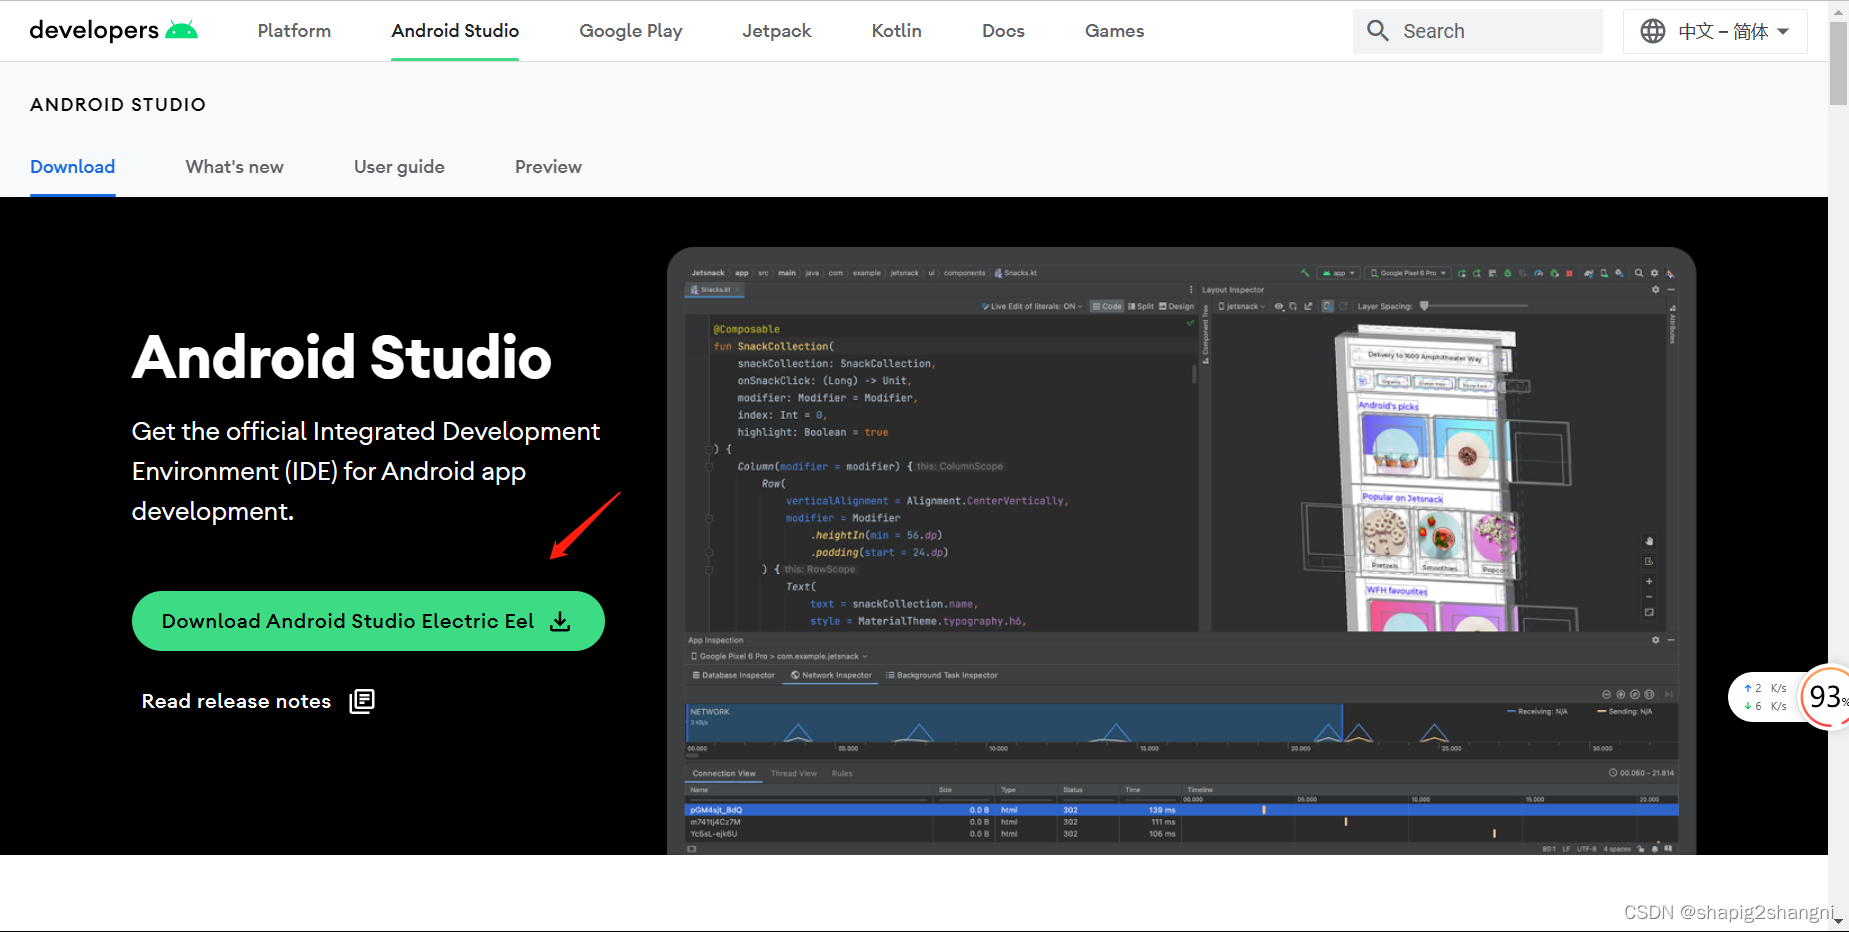The image size is (1849, 932).
Task: Toggle the eye visibility icon in Layout Inspector
Action: pos(1278,306)
